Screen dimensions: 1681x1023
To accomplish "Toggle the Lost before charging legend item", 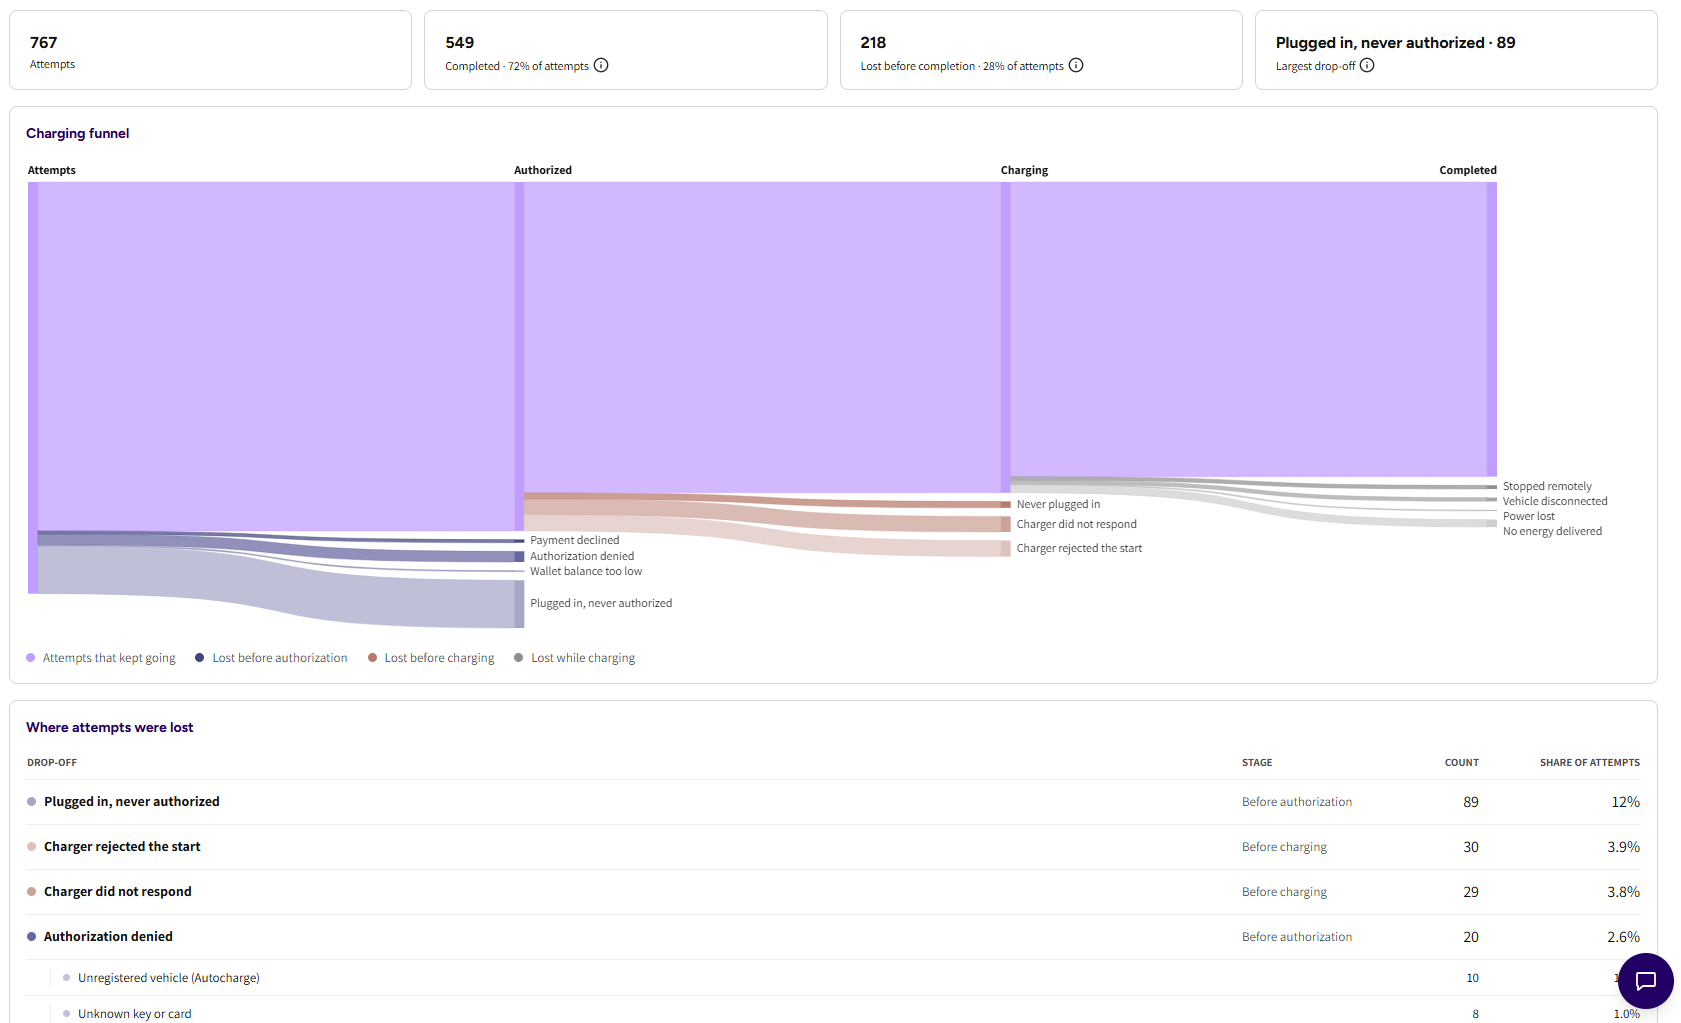I will coord(431,658).
